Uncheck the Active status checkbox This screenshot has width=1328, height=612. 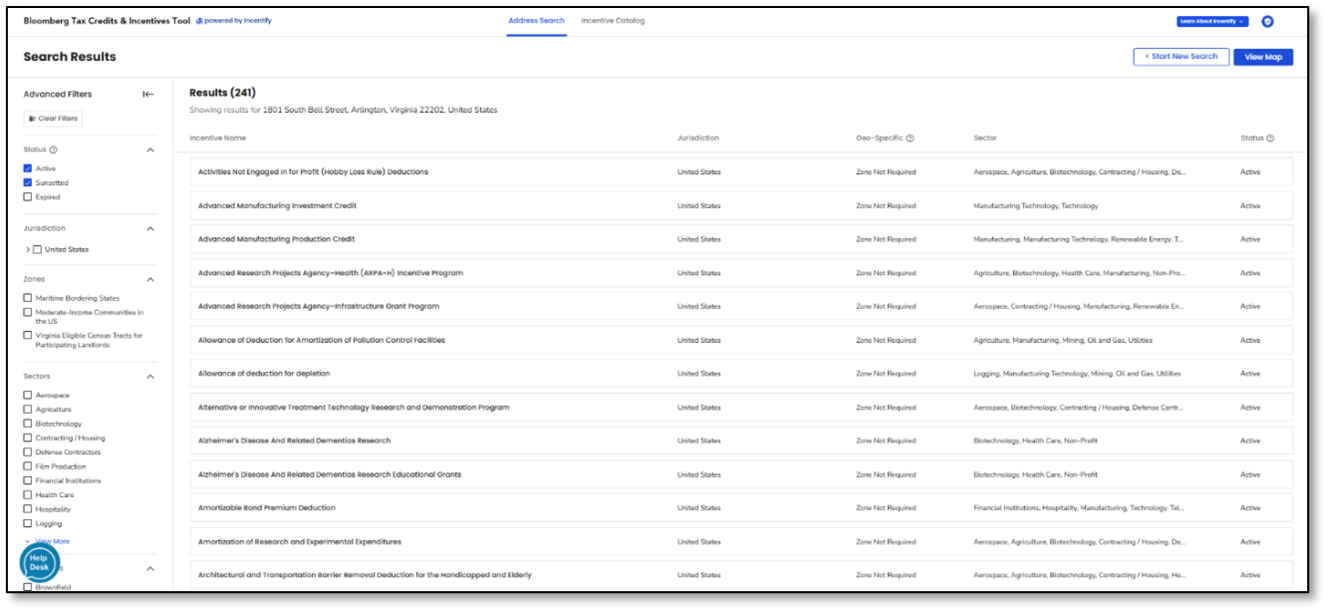pyautogui.click(x=28, y=169)
